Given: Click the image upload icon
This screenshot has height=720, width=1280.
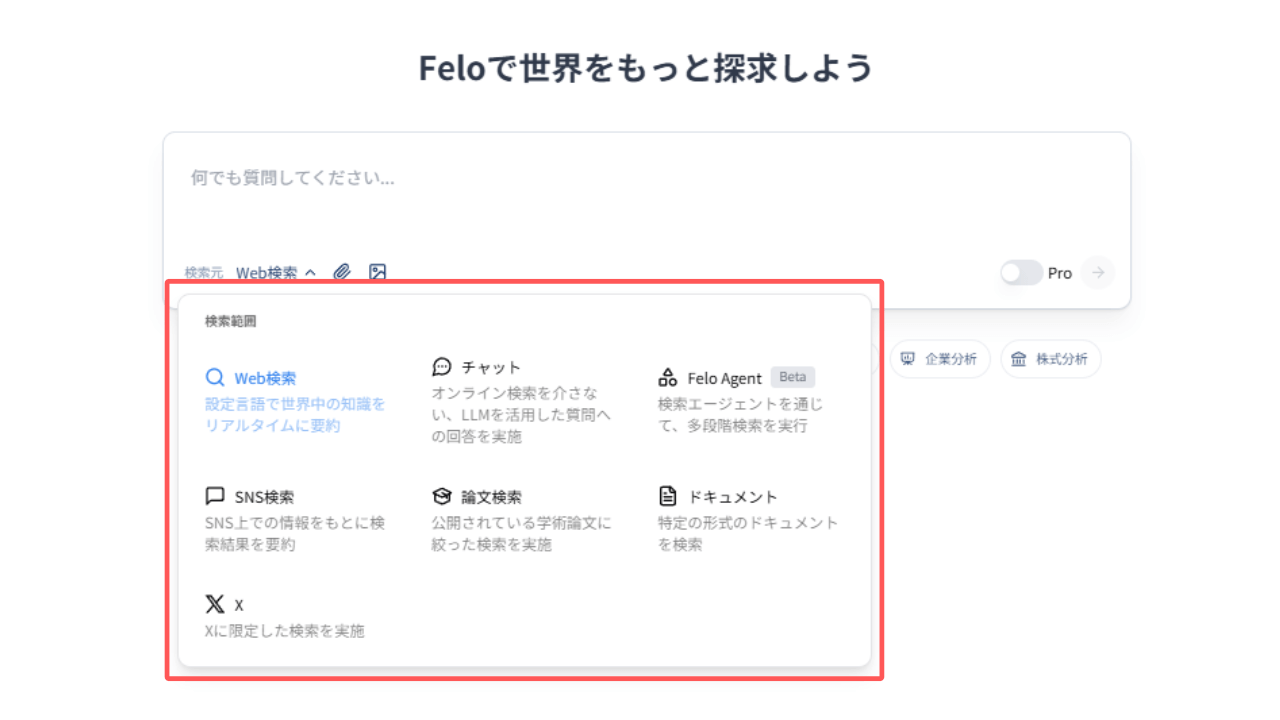Looking at the screenshot, I should [x=377, y=272].
